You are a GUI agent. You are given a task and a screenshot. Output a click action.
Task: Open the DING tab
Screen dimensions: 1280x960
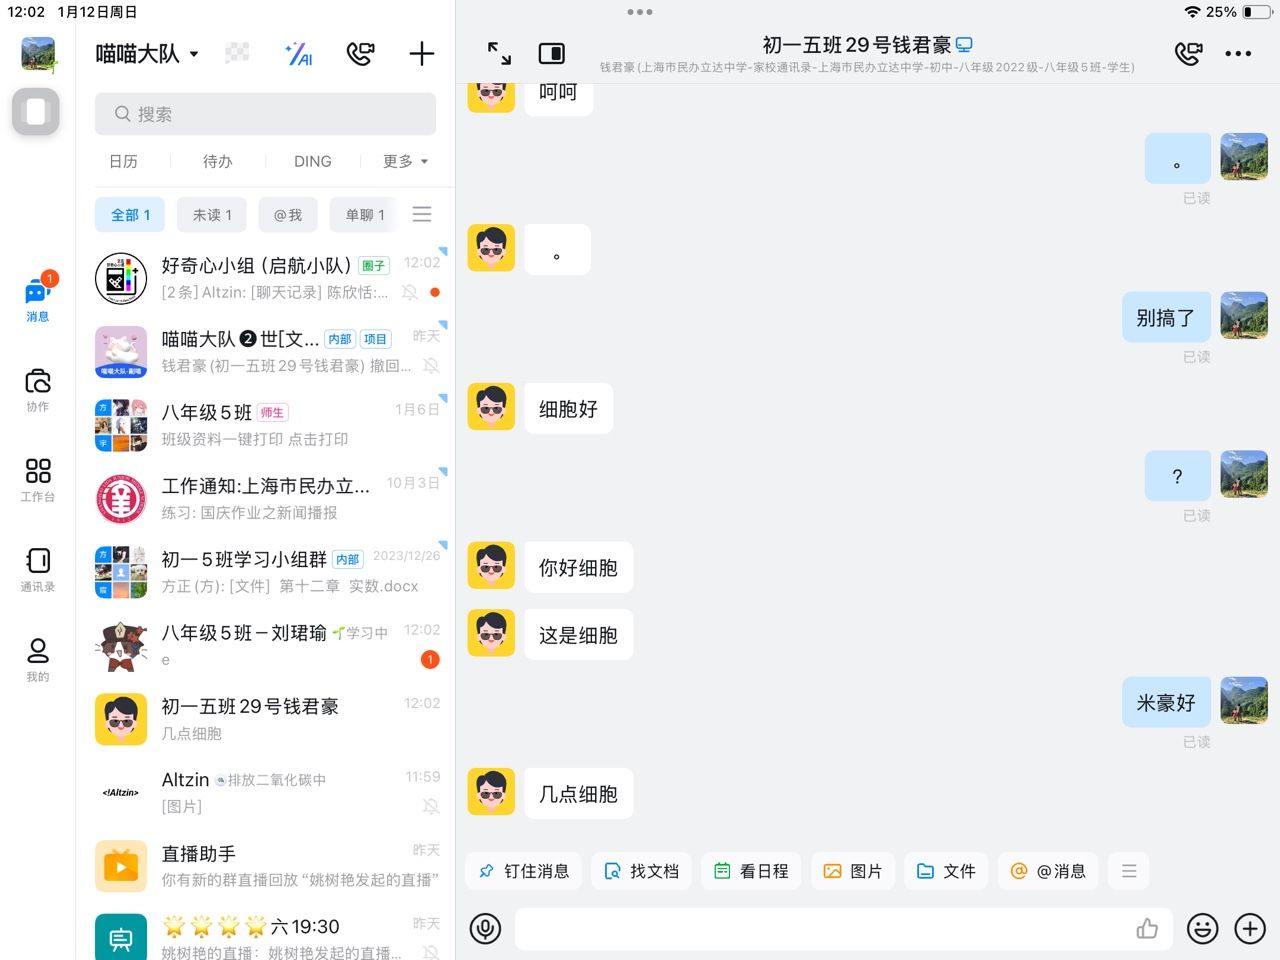point(312,161)
